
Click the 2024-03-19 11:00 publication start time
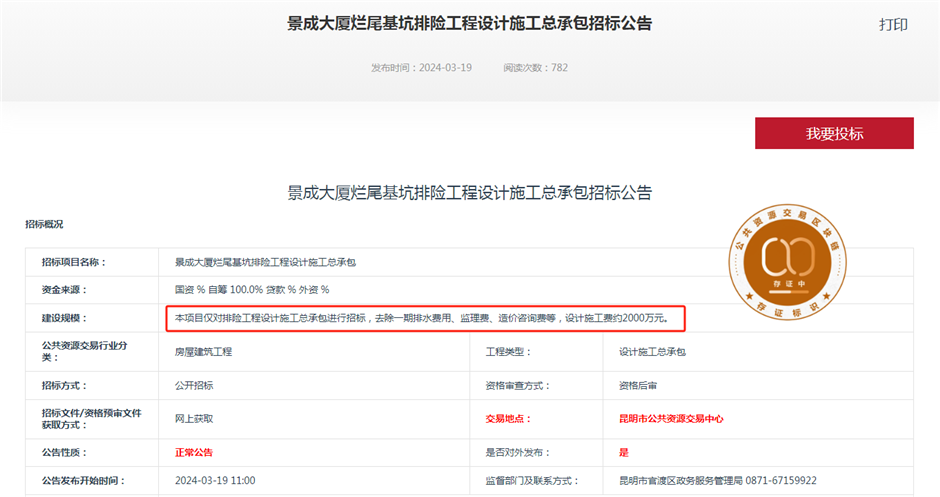click(x=215, y=480)
